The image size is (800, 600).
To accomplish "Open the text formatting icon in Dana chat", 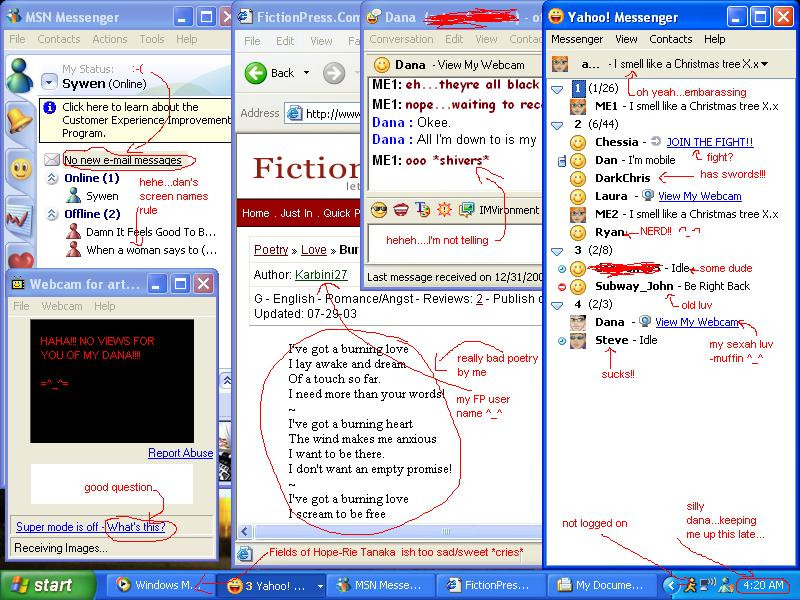I will tap(422, 210).
